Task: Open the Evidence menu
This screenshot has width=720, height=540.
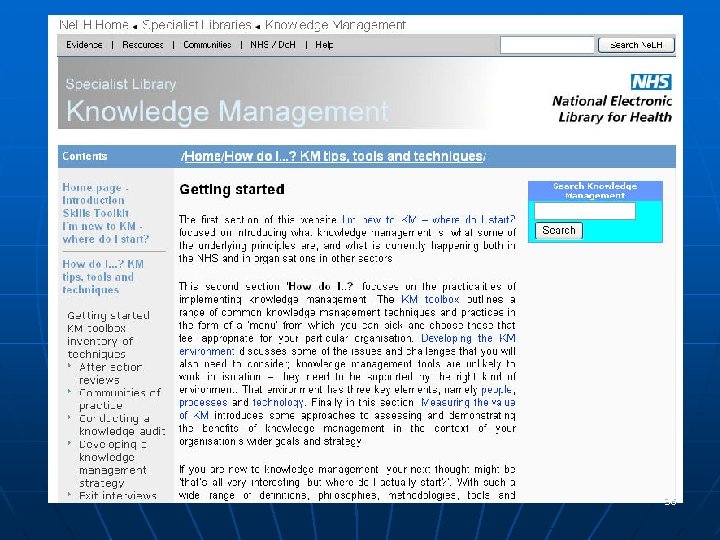Action: point(84,45)
